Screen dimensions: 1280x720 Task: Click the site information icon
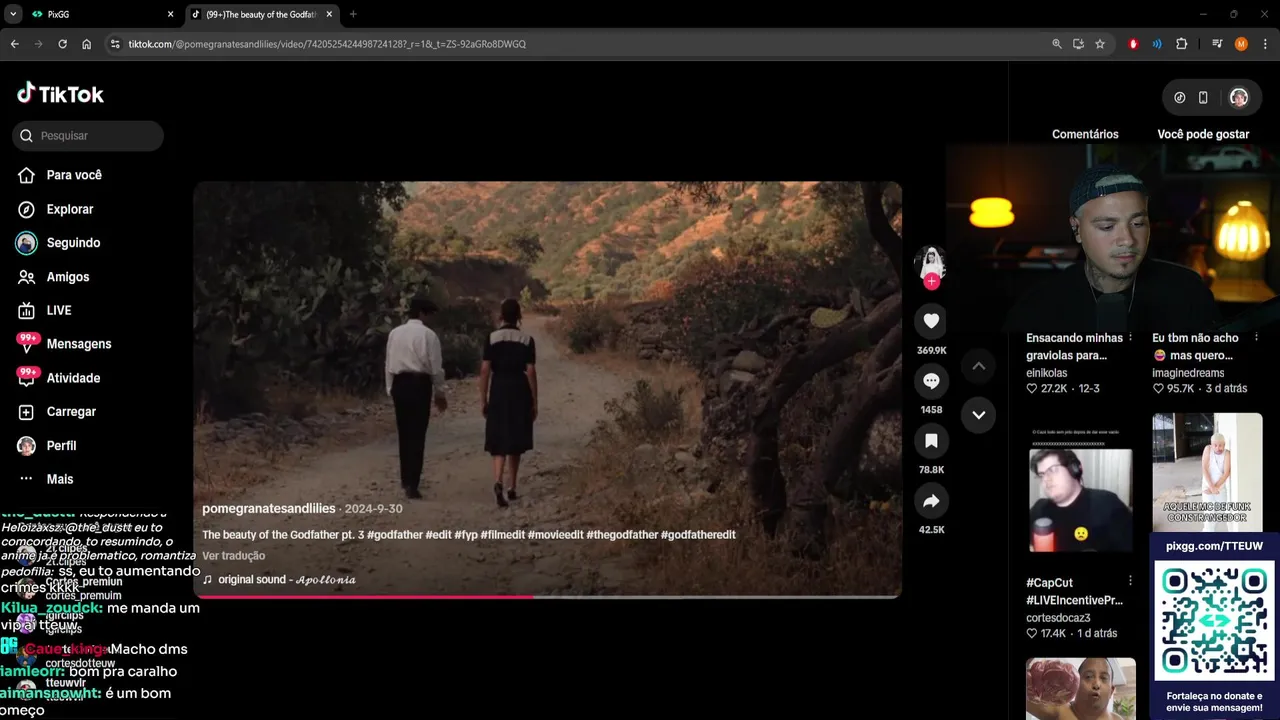click(115, 44)
